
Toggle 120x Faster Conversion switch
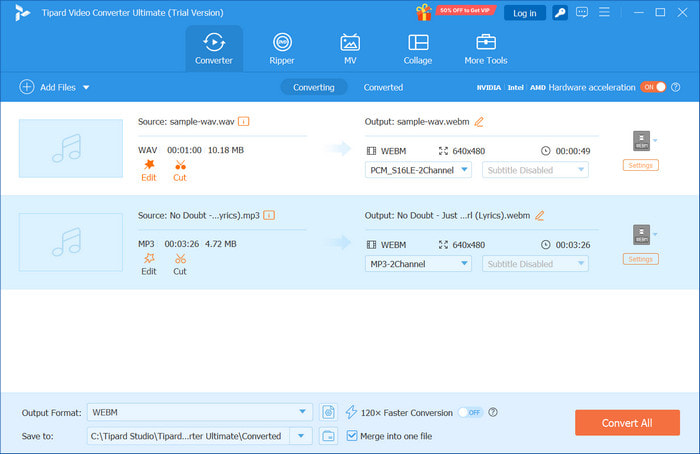[470, 412]
